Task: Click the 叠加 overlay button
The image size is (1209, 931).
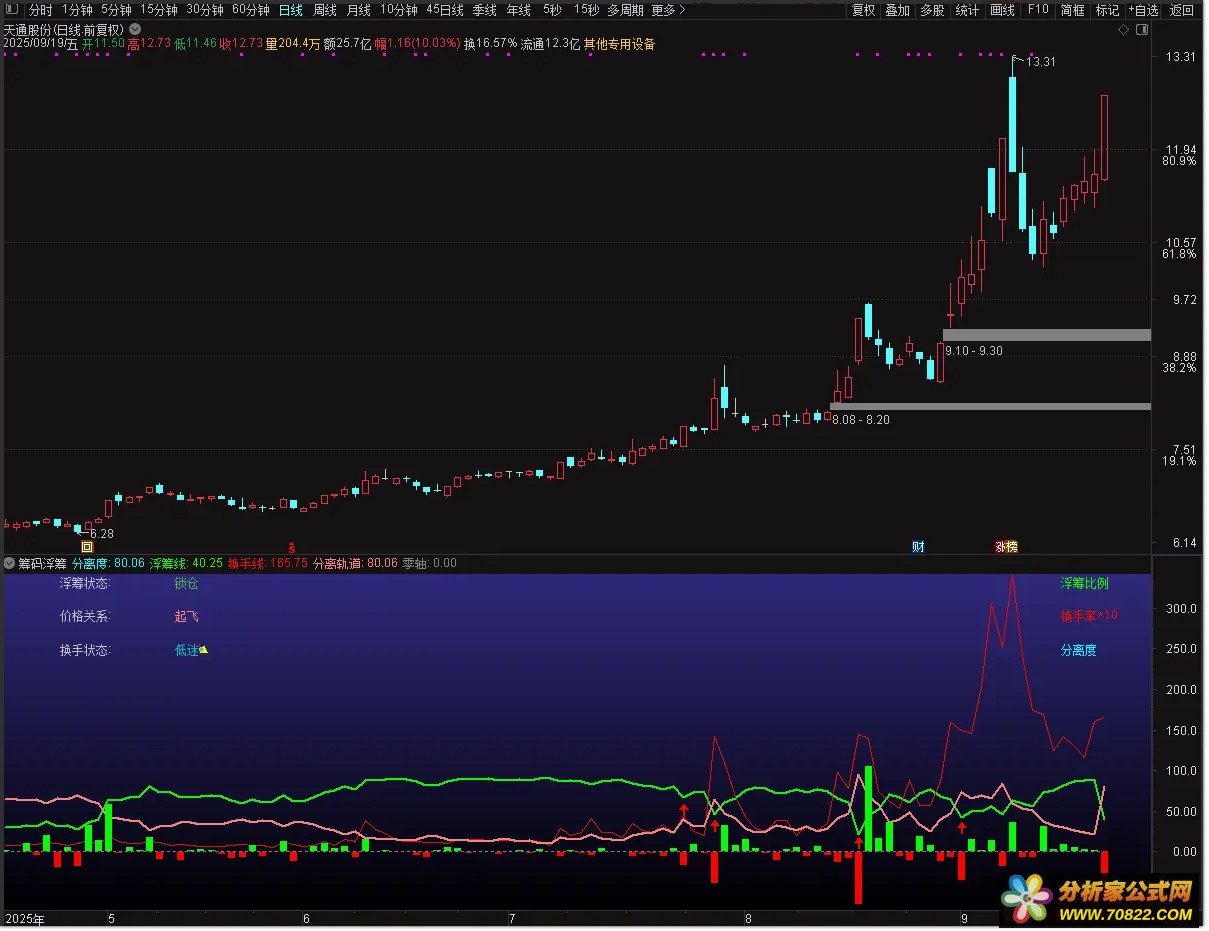Action: (898, 10)
